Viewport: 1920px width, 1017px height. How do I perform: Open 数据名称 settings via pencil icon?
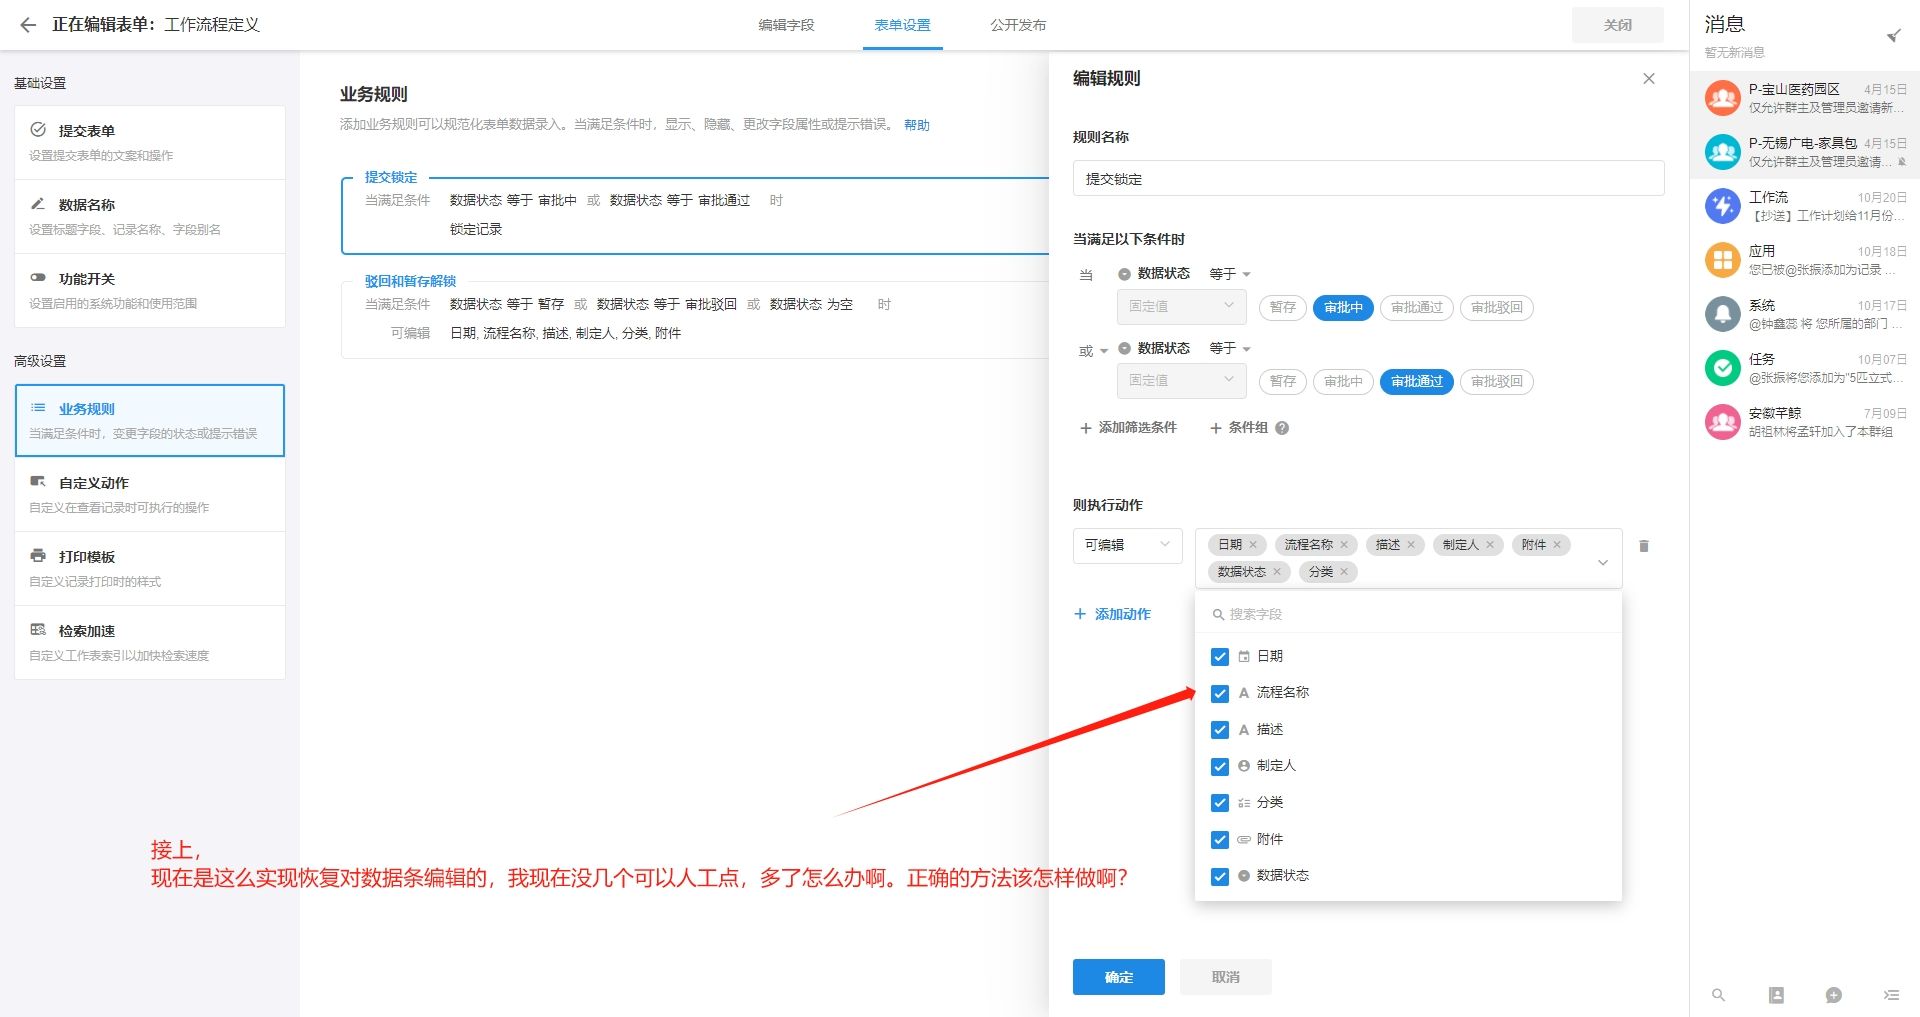[x=37, y=204]
